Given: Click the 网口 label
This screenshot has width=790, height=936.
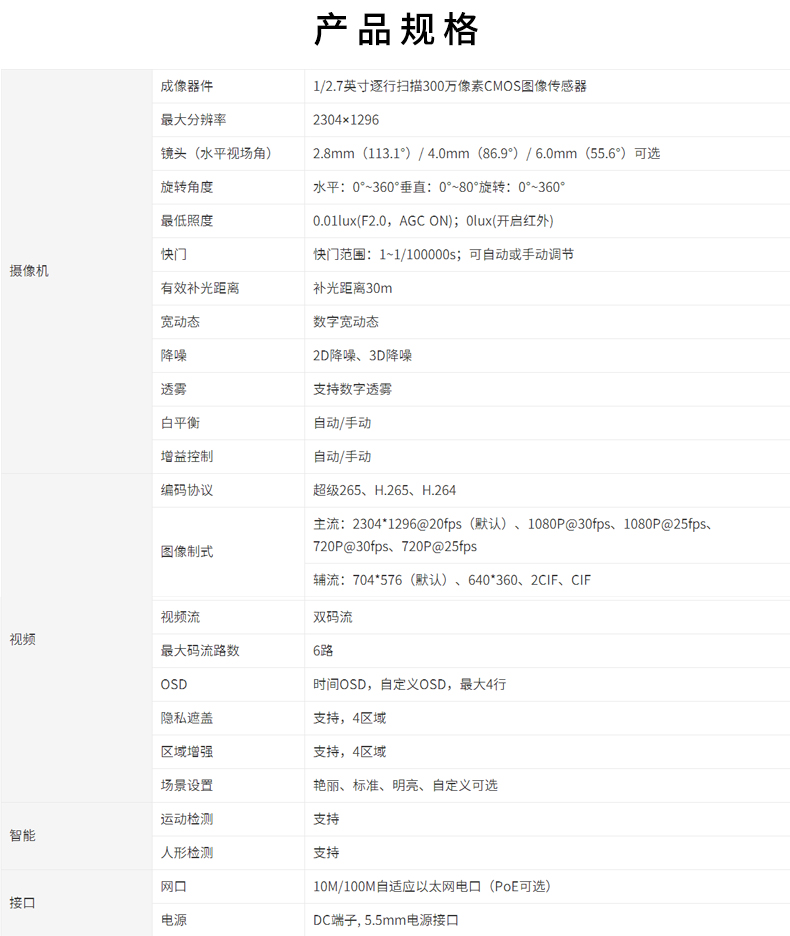Looking at the screenshot, I should 173,886.
